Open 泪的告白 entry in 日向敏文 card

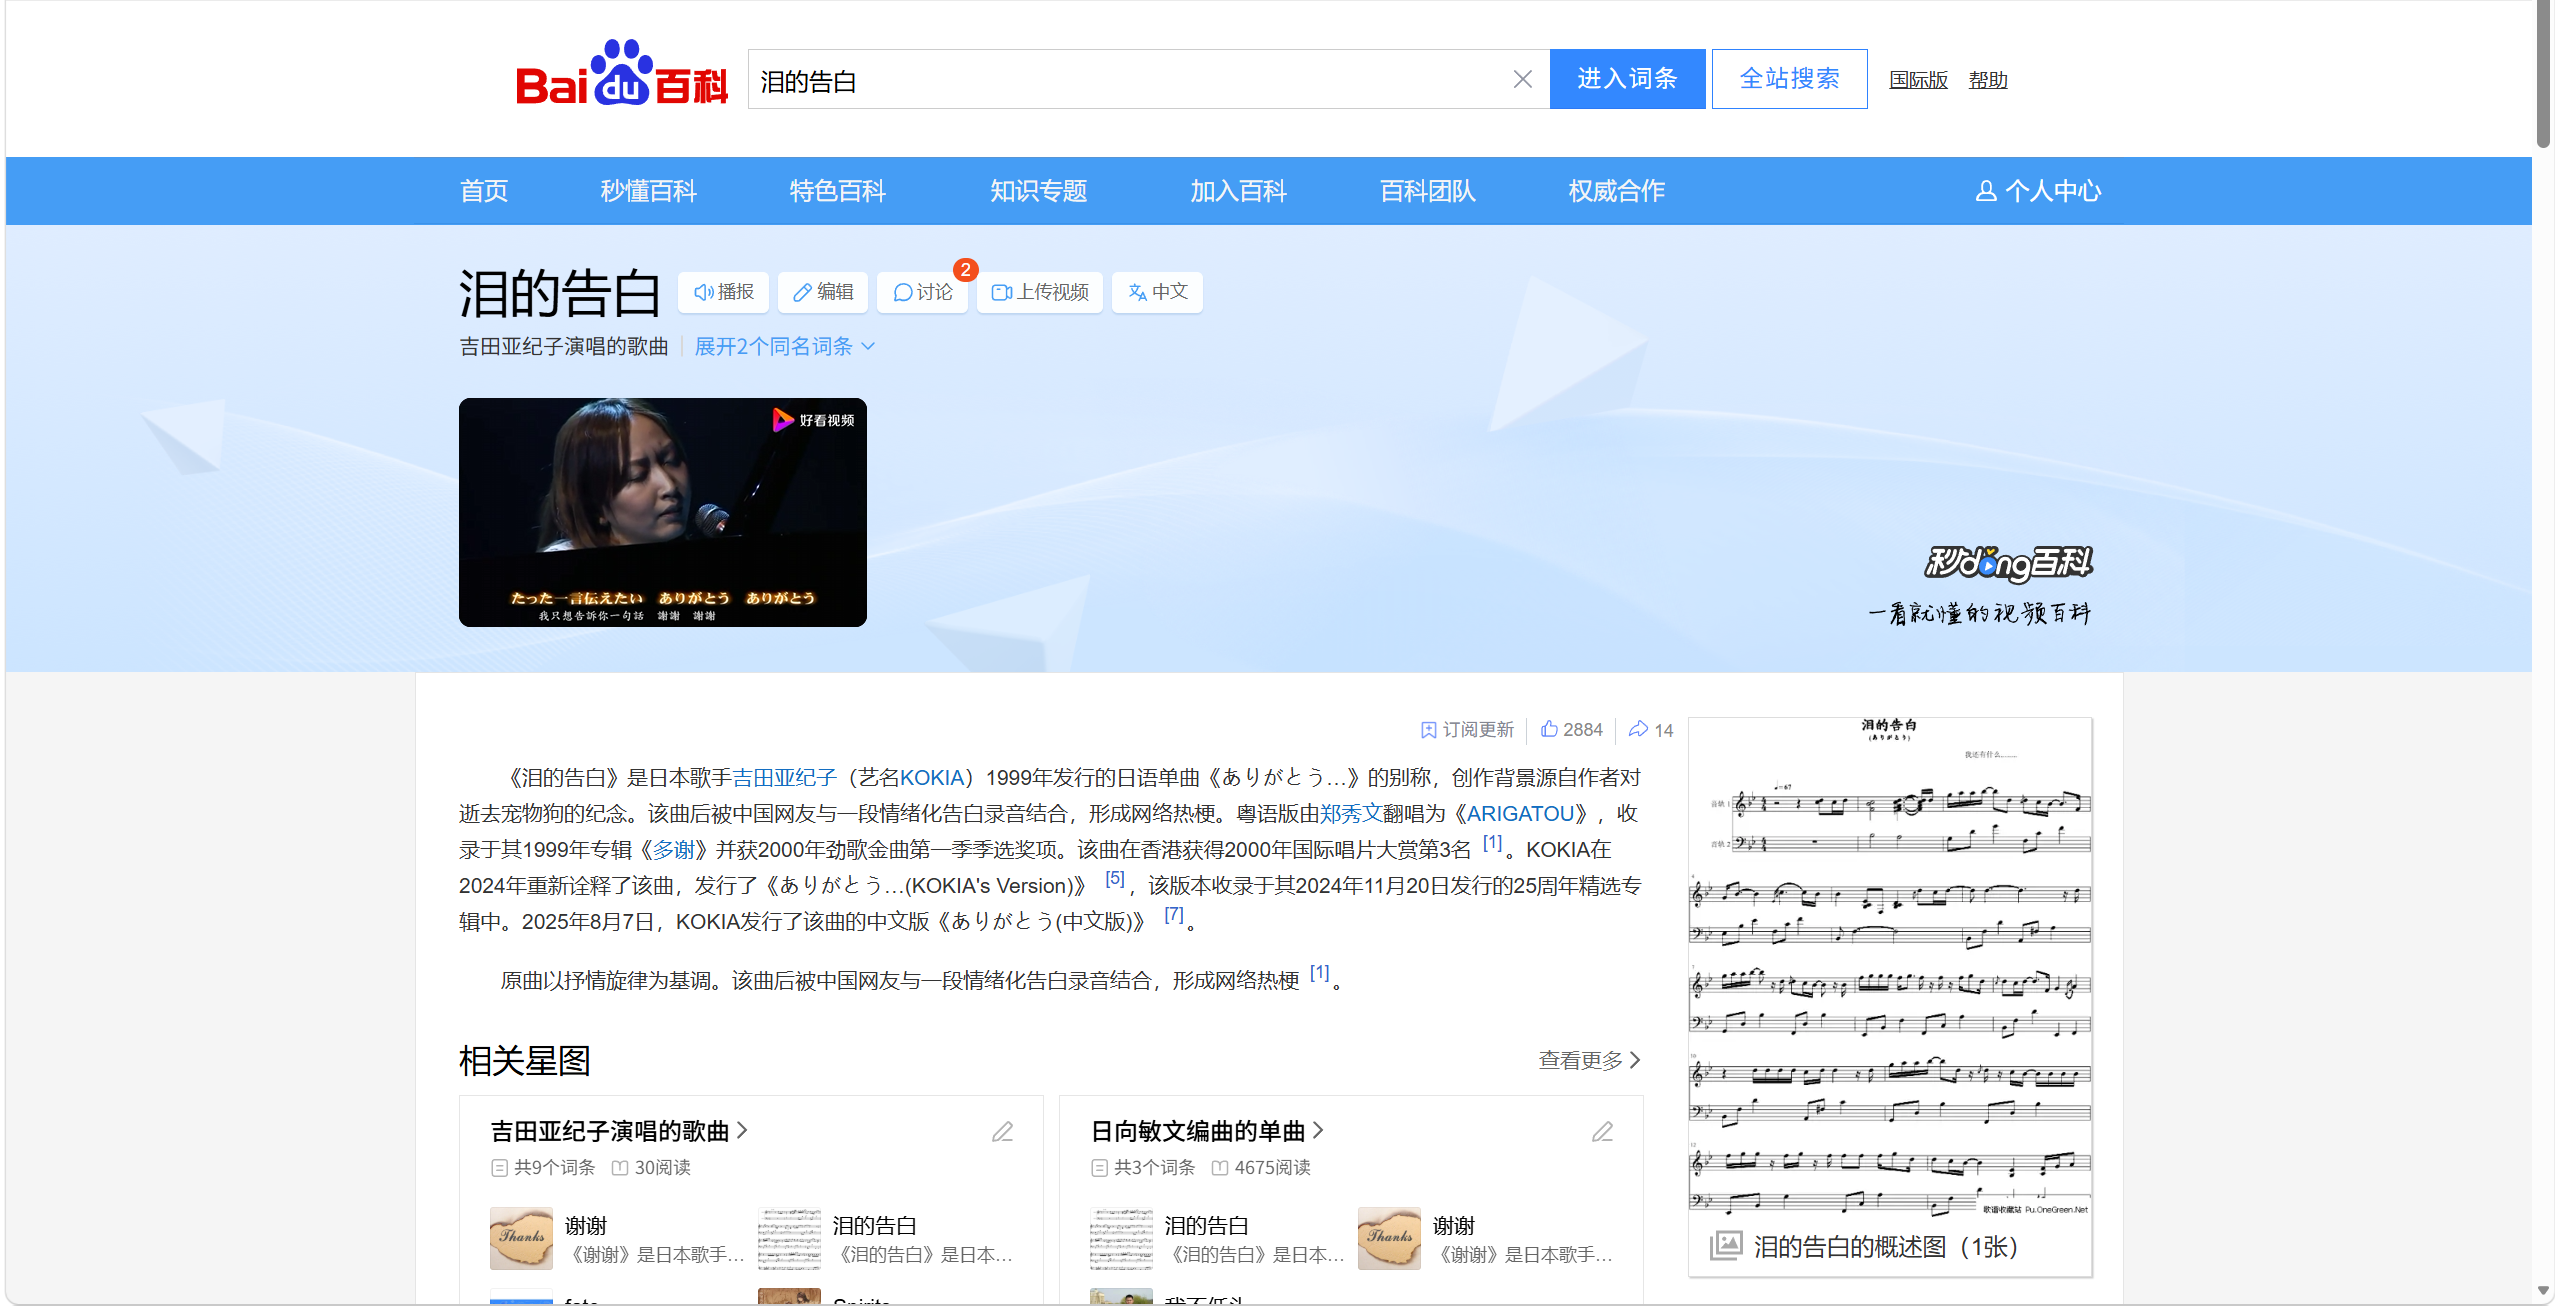click(1217, 1238)
